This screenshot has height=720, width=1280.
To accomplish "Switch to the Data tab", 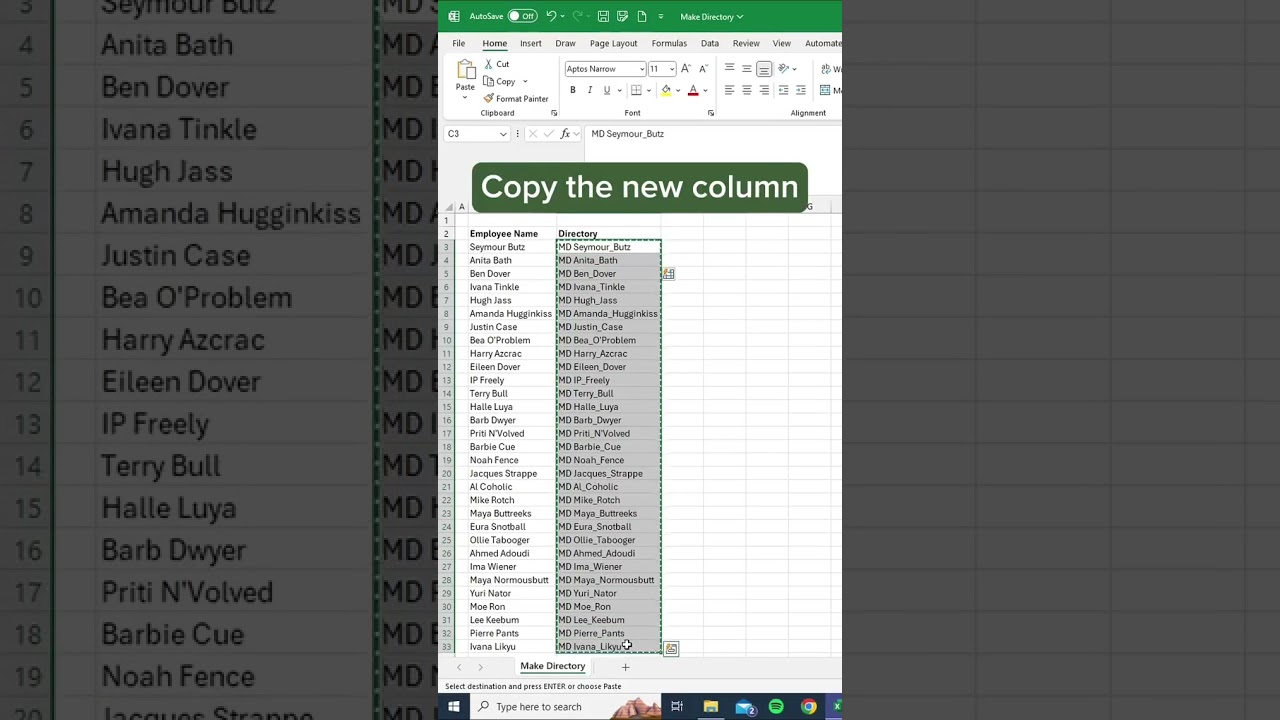I will pos(709,43).
